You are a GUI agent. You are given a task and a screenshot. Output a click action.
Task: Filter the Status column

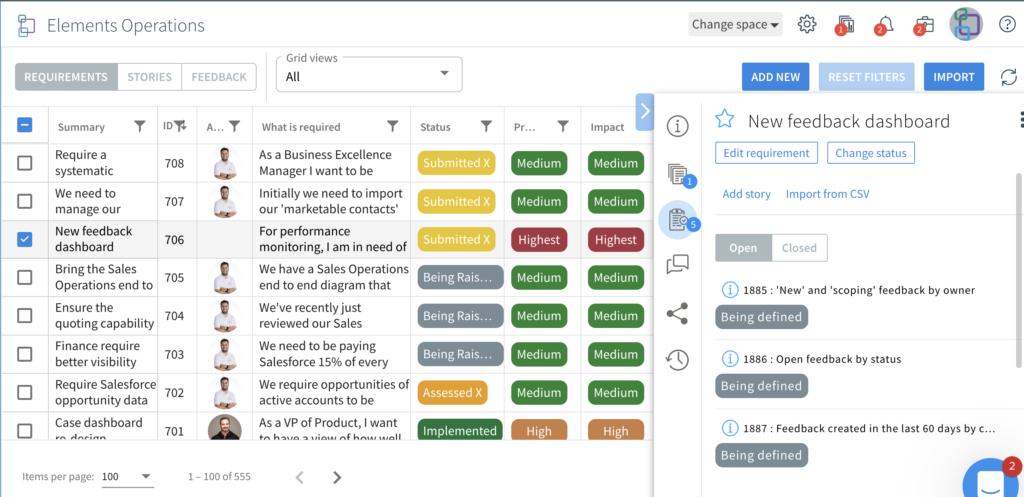pos(486,127)
